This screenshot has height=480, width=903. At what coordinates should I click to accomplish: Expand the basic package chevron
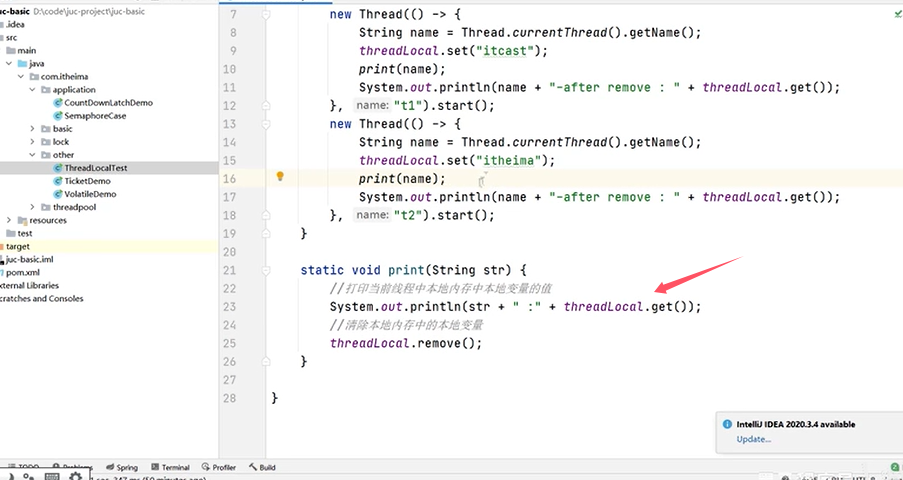(32, 129)
